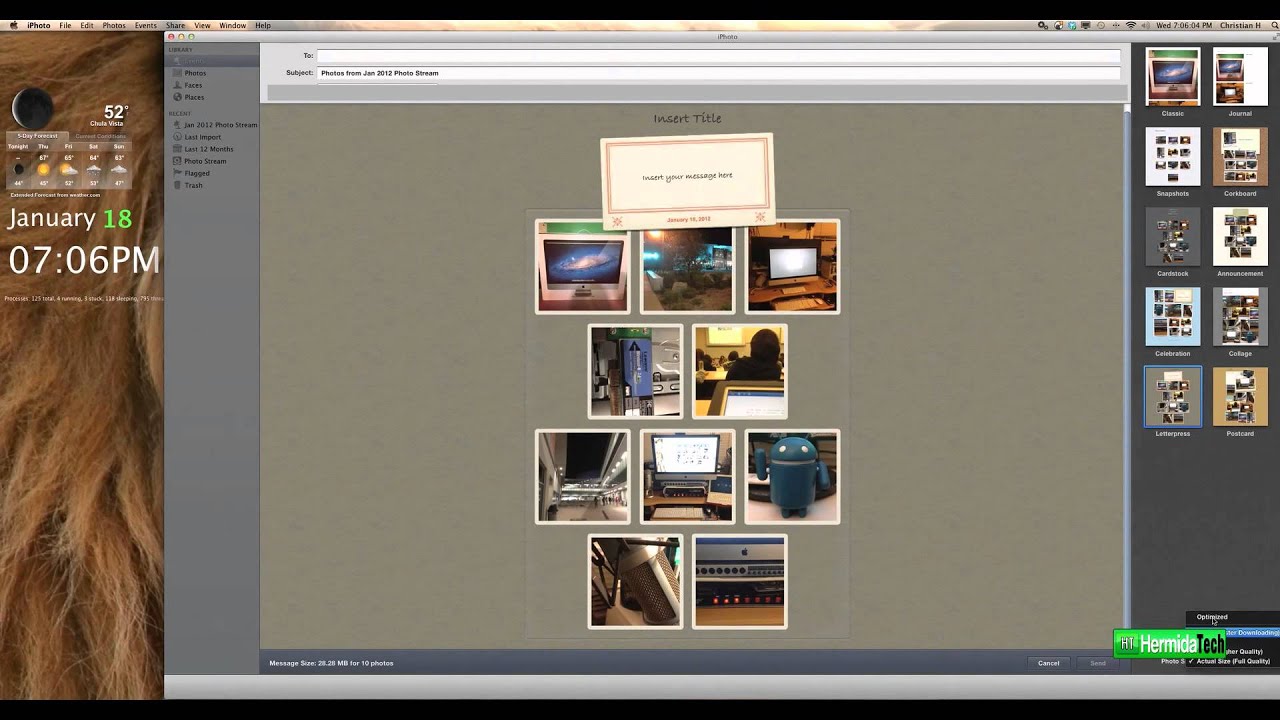Click the Places globe icon
1280x720 pixels.
coord(177,97)
